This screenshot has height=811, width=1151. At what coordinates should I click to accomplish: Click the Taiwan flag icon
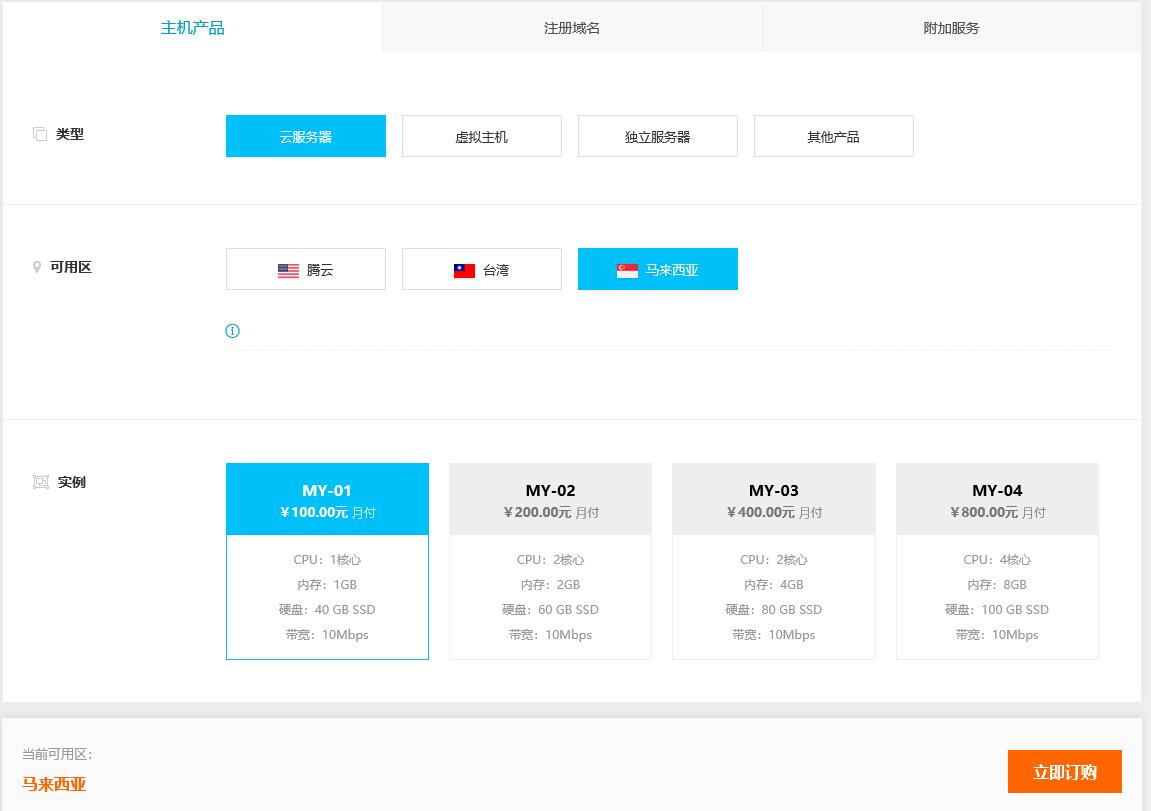point(464,270)
